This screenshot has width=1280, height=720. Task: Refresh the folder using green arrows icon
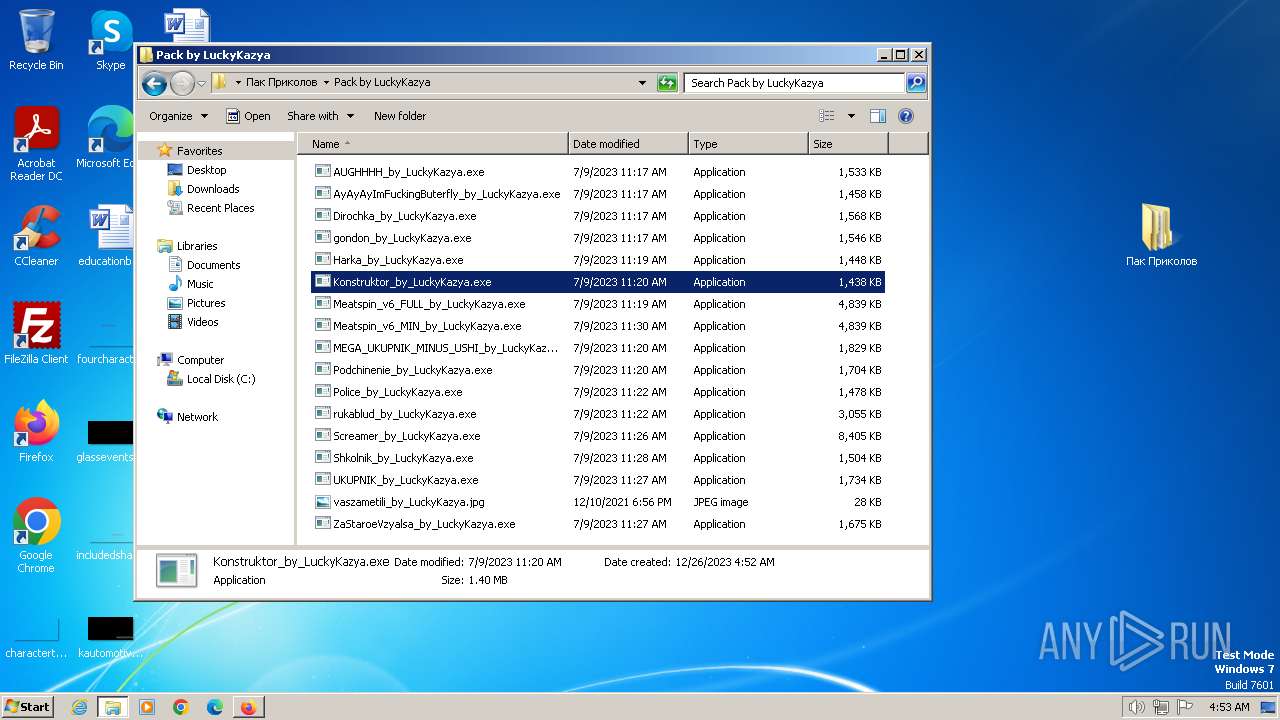pyautogui.click(x=667, y=83)
